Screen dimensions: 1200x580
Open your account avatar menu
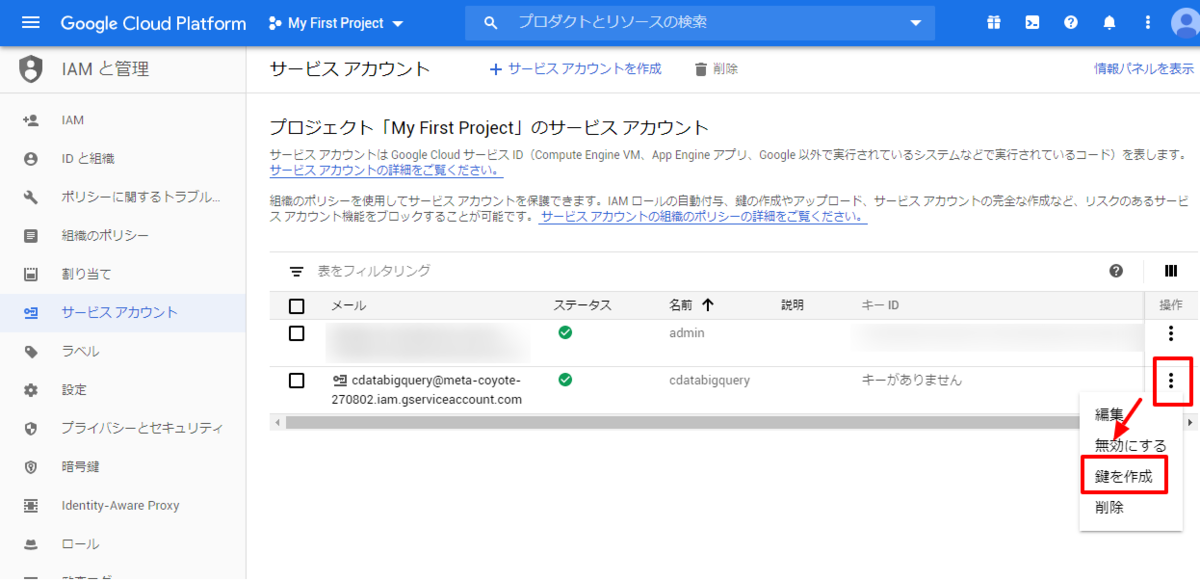tap(1184, 22)
